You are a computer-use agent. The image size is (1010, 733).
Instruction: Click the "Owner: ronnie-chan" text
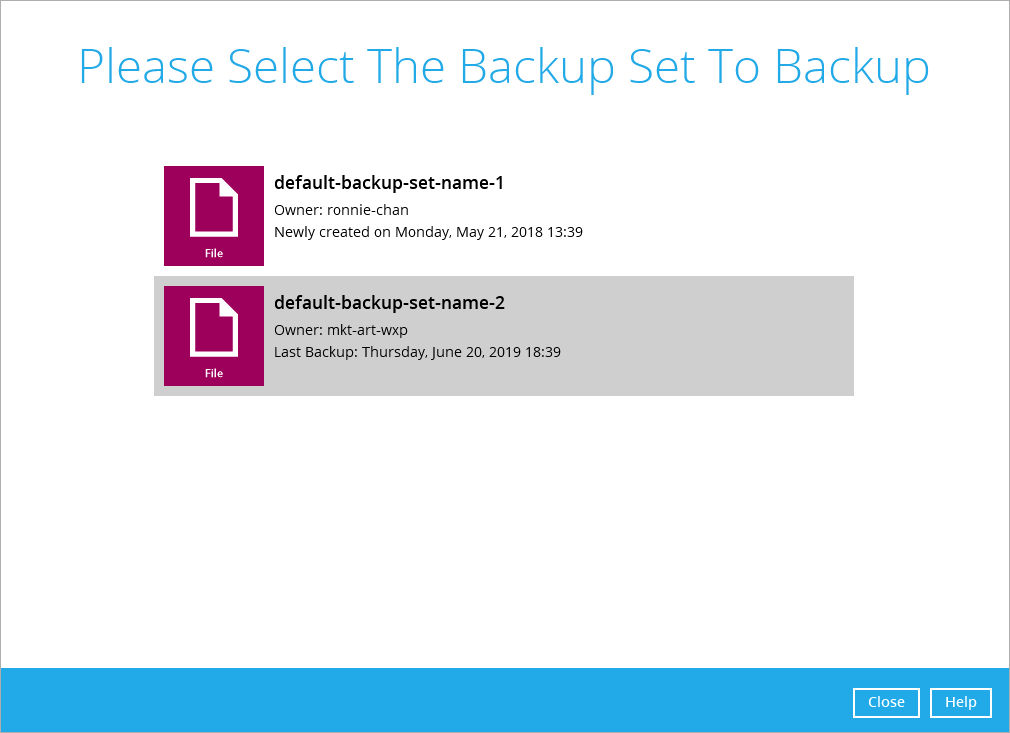pyautogui.click(x=341, y=210)
